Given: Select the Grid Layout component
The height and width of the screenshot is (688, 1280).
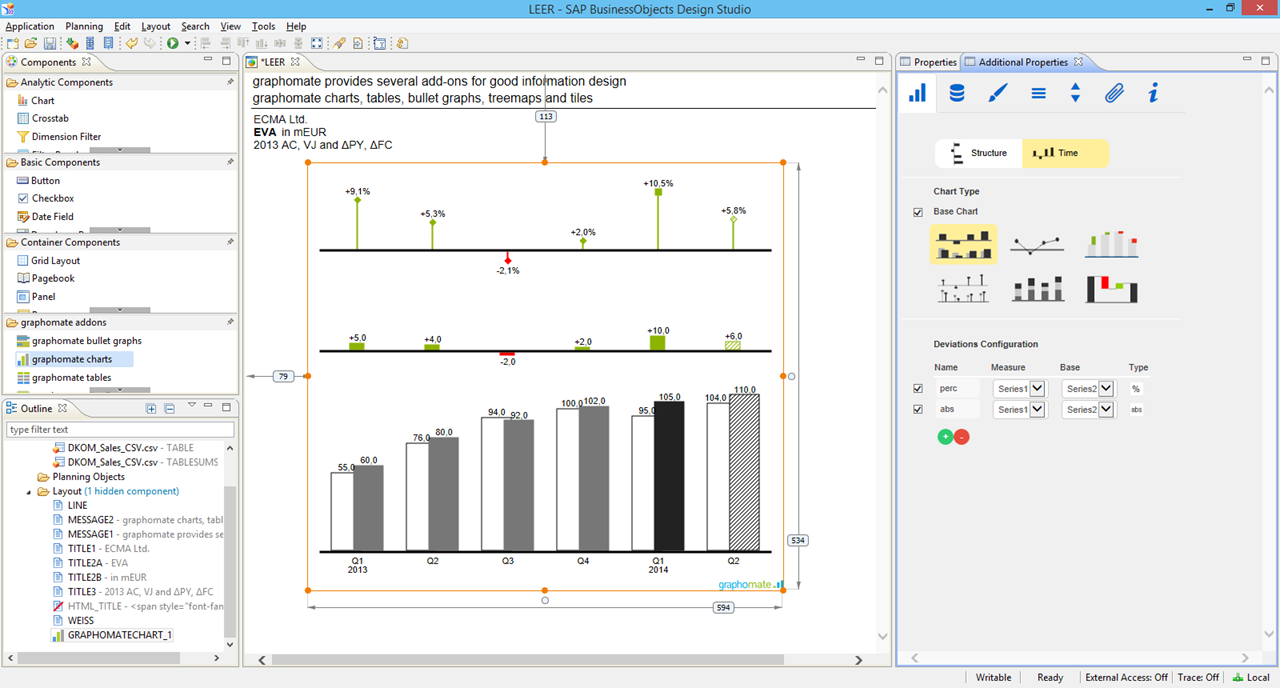Looking at the screenshot, I should [48, 260].
